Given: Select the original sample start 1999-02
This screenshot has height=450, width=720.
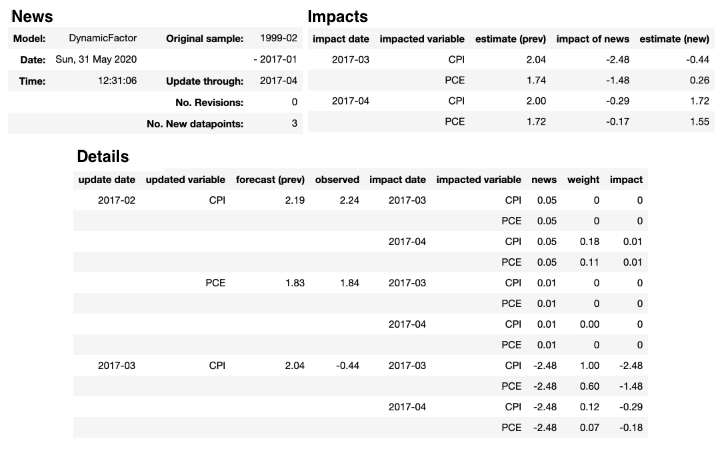Looking at the screenshot, I should [x=277, y=39].
